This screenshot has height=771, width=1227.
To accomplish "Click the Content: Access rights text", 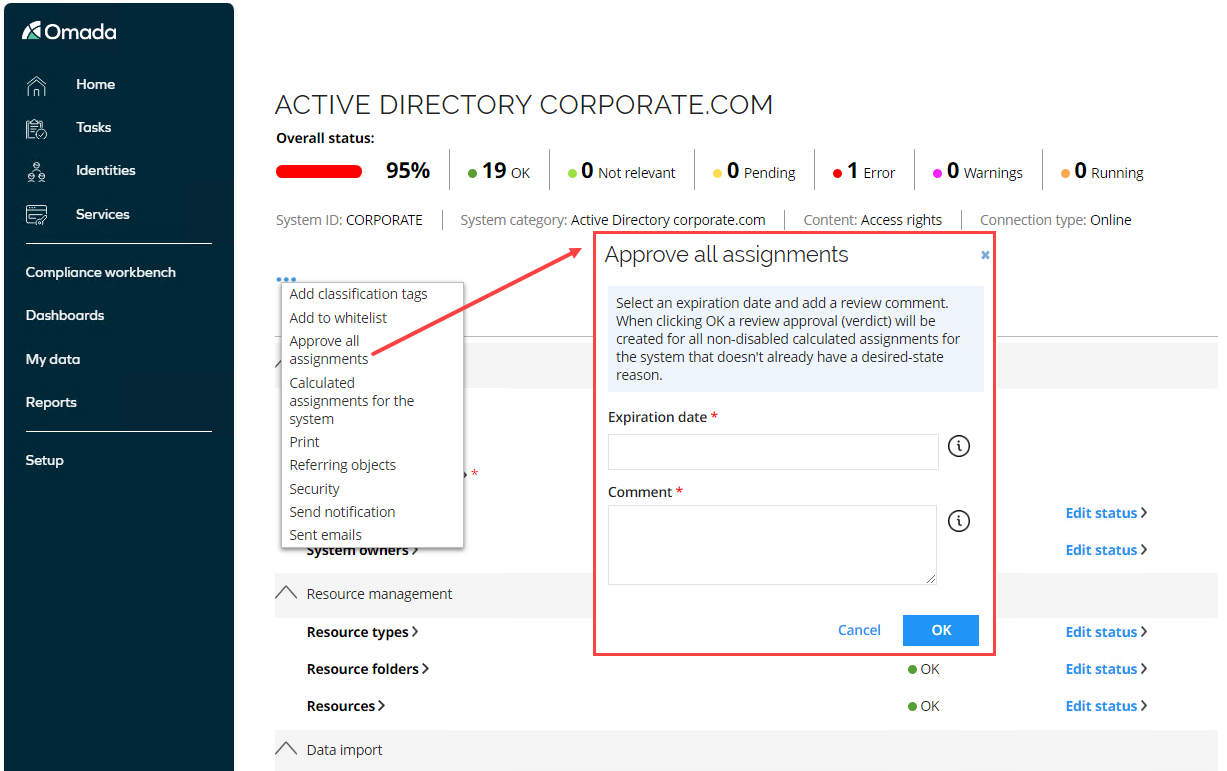I will pyautogui.click(x=873, y=220).
